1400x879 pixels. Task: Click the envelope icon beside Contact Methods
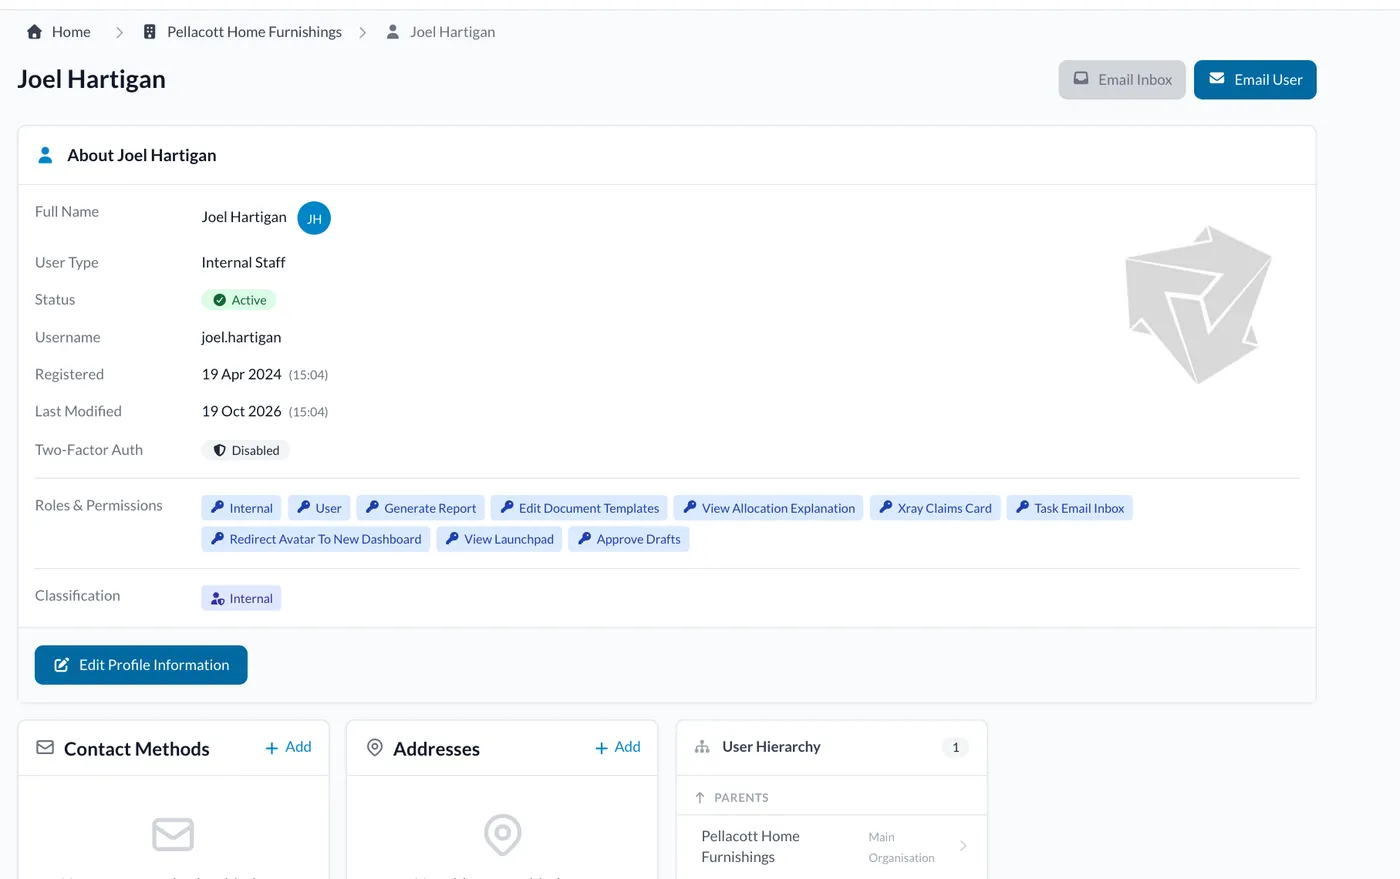pos(45,748)
